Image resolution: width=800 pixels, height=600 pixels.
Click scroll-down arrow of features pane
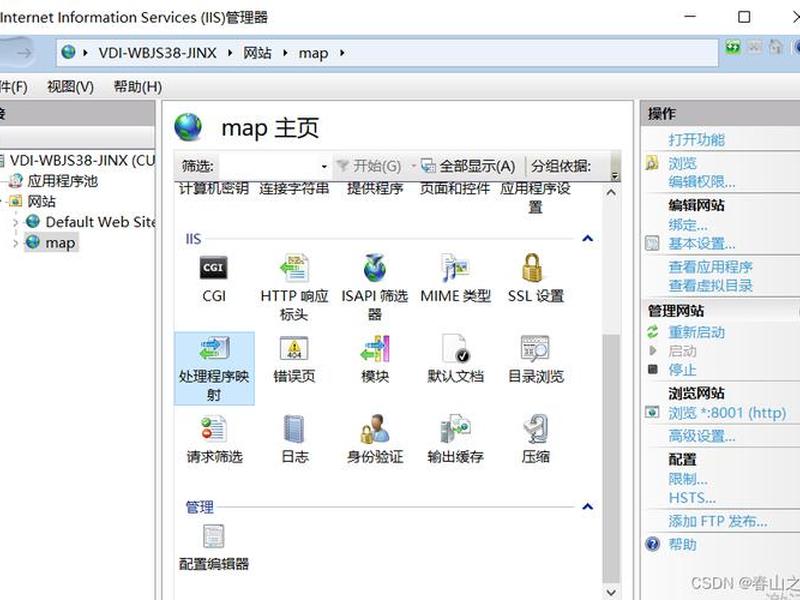coord(611,592)
